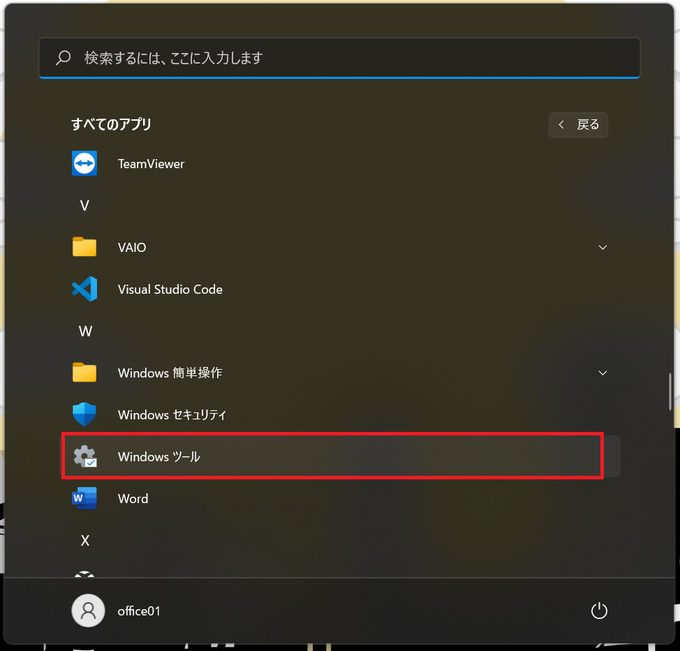Jump via the V letter header

click(x=85, y=206)
